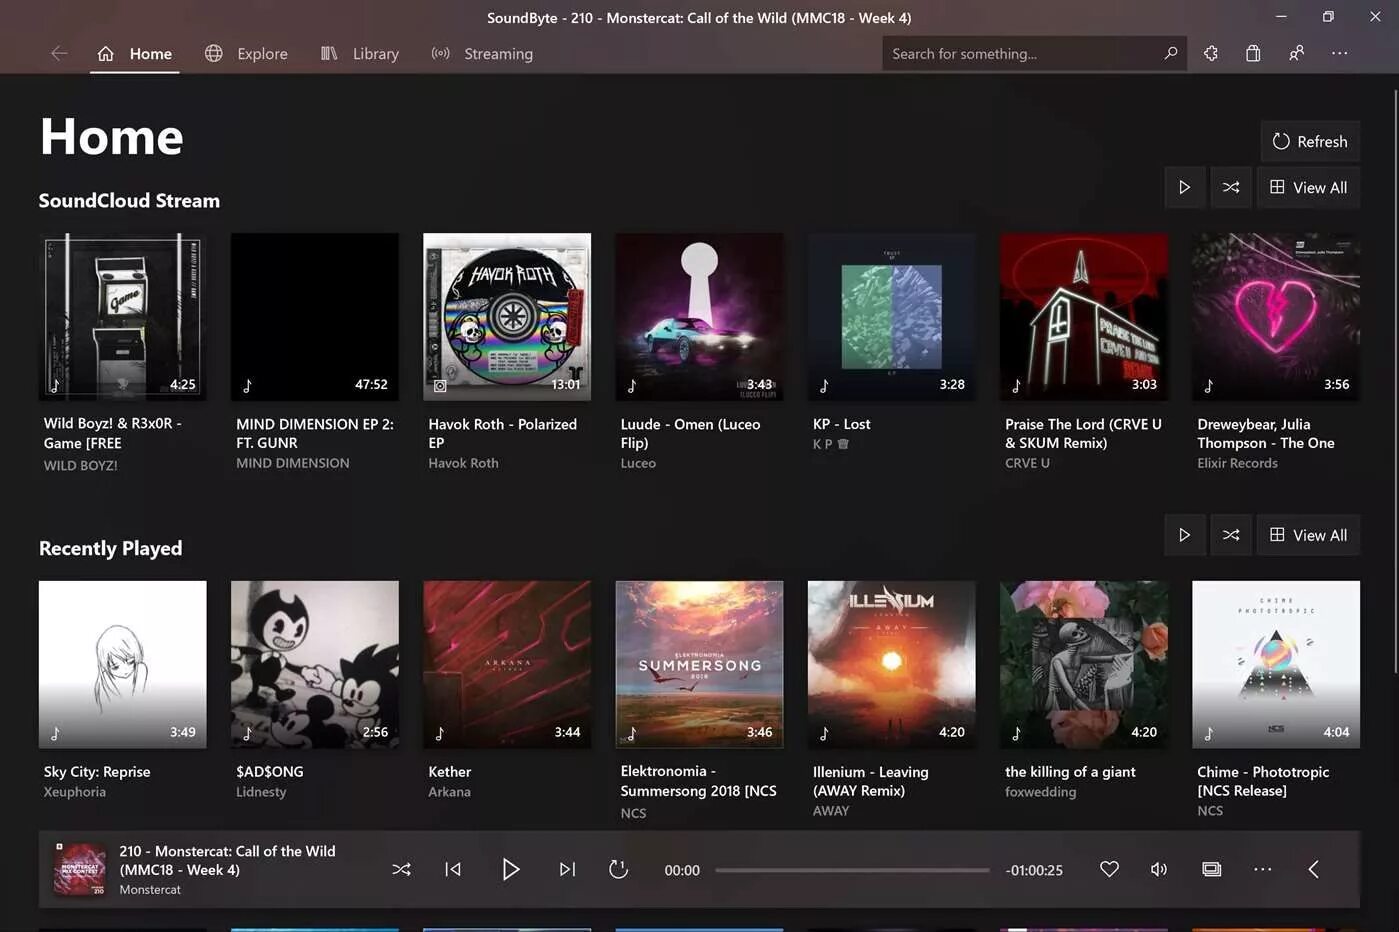1399x932 pixels.
Task: Open $AD$ONG cartoon thumbnail
Action: pyautogui.click(x=315, y=665)
